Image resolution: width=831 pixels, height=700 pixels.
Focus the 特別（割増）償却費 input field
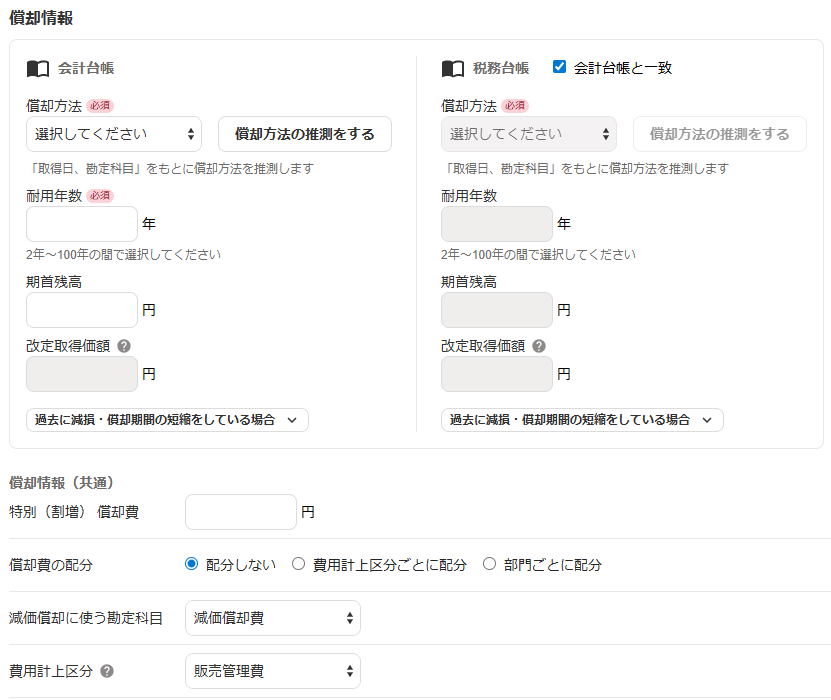pos(241,512)
